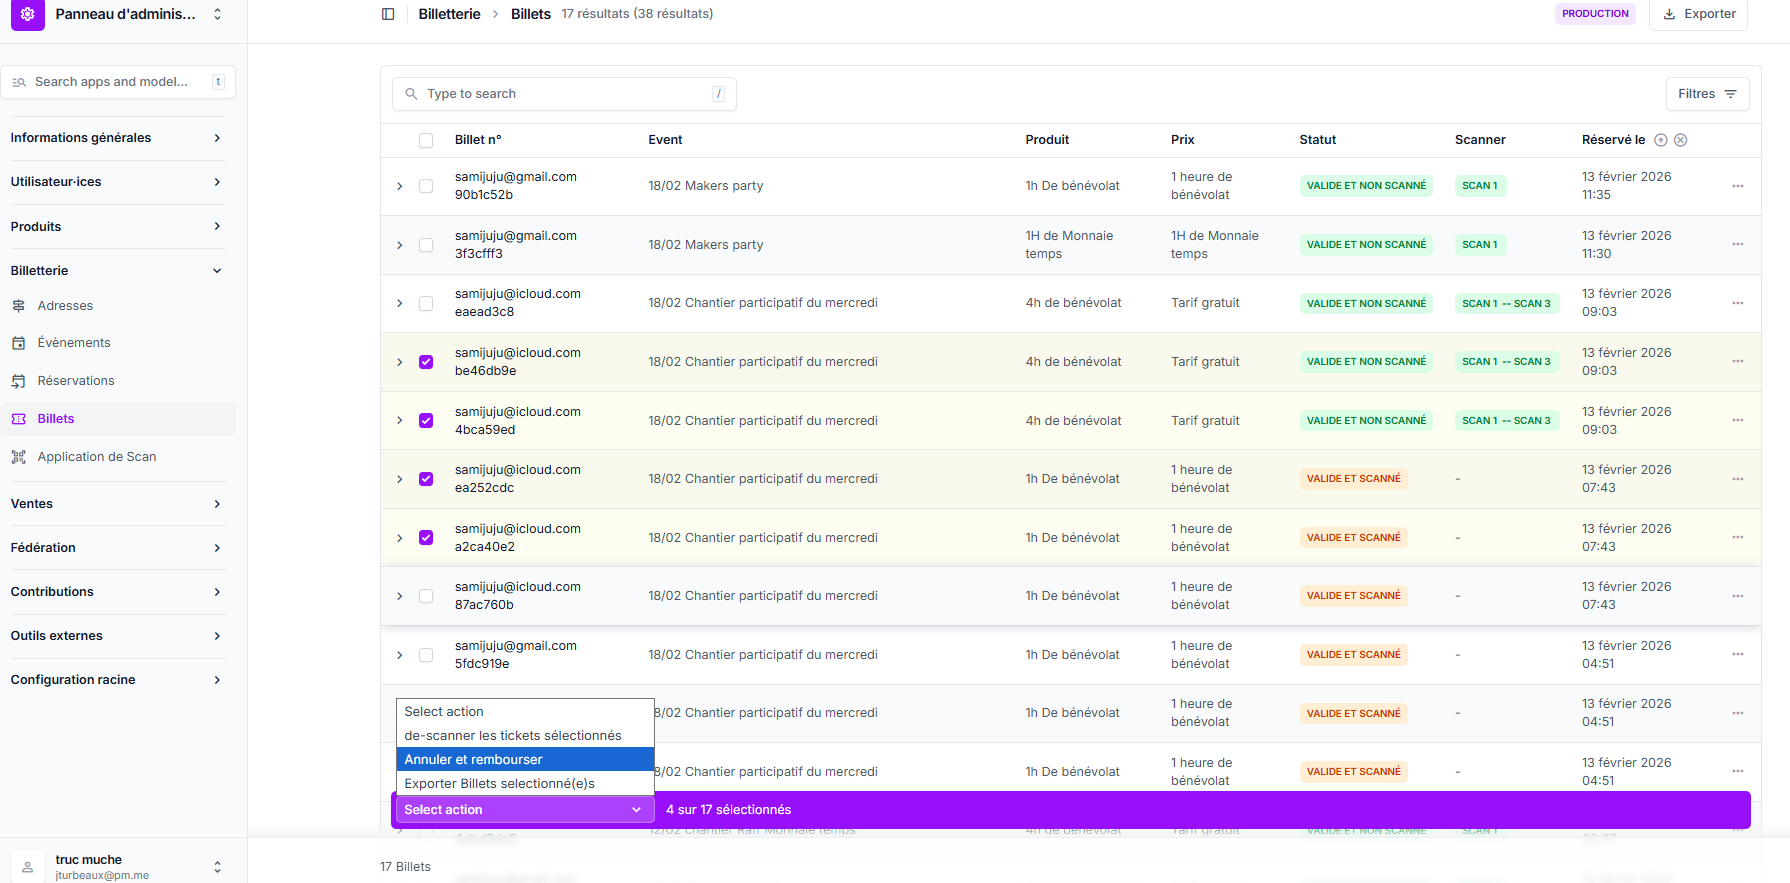The image size is (1790, 883).
Task: Expand row details for ticket eaead3c8
Action: [x=400, y=303]
